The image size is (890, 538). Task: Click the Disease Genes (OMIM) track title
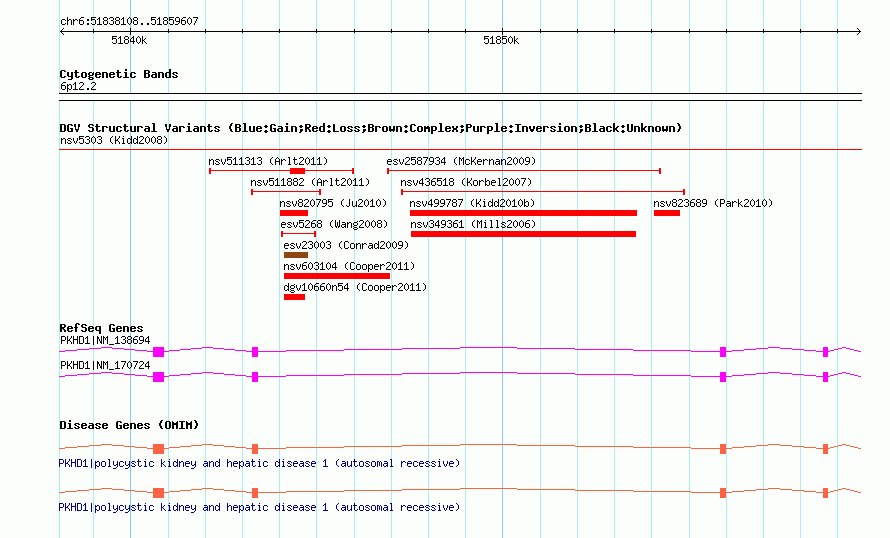[x=129, y=425]
